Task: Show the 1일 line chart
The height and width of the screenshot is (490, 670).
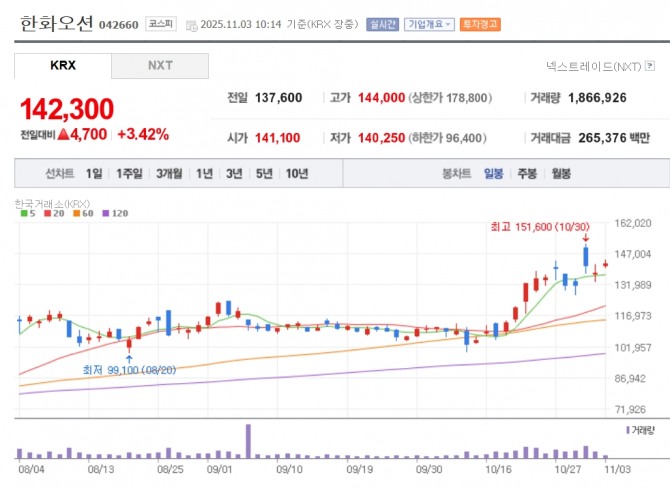Action: (94, 173)
